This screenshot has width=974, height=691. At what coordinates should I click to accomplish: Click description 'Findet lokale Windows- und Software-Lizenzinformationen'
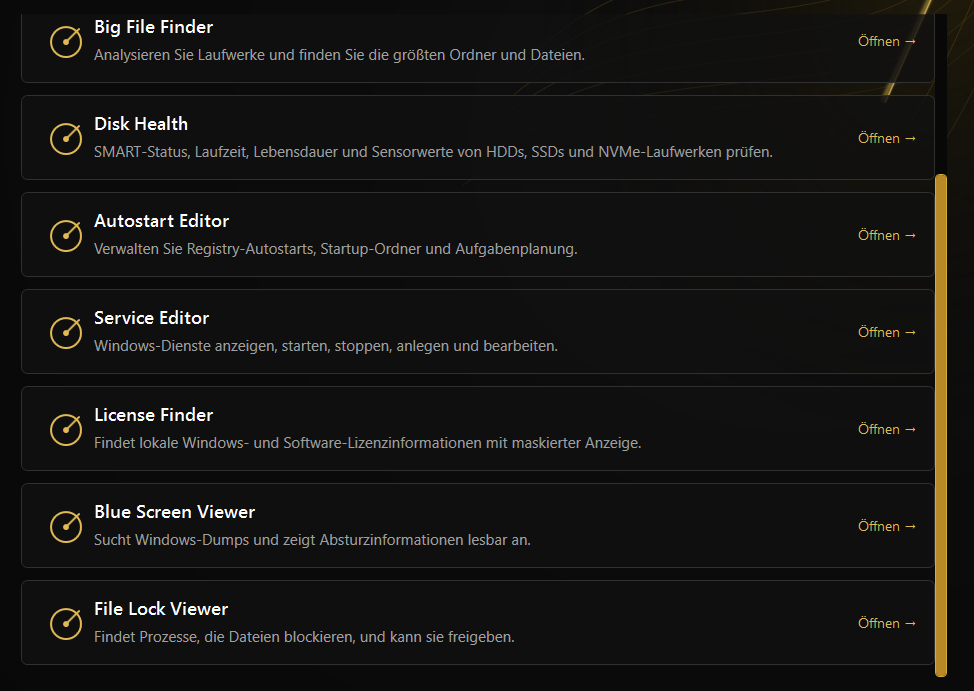[368, 443]
